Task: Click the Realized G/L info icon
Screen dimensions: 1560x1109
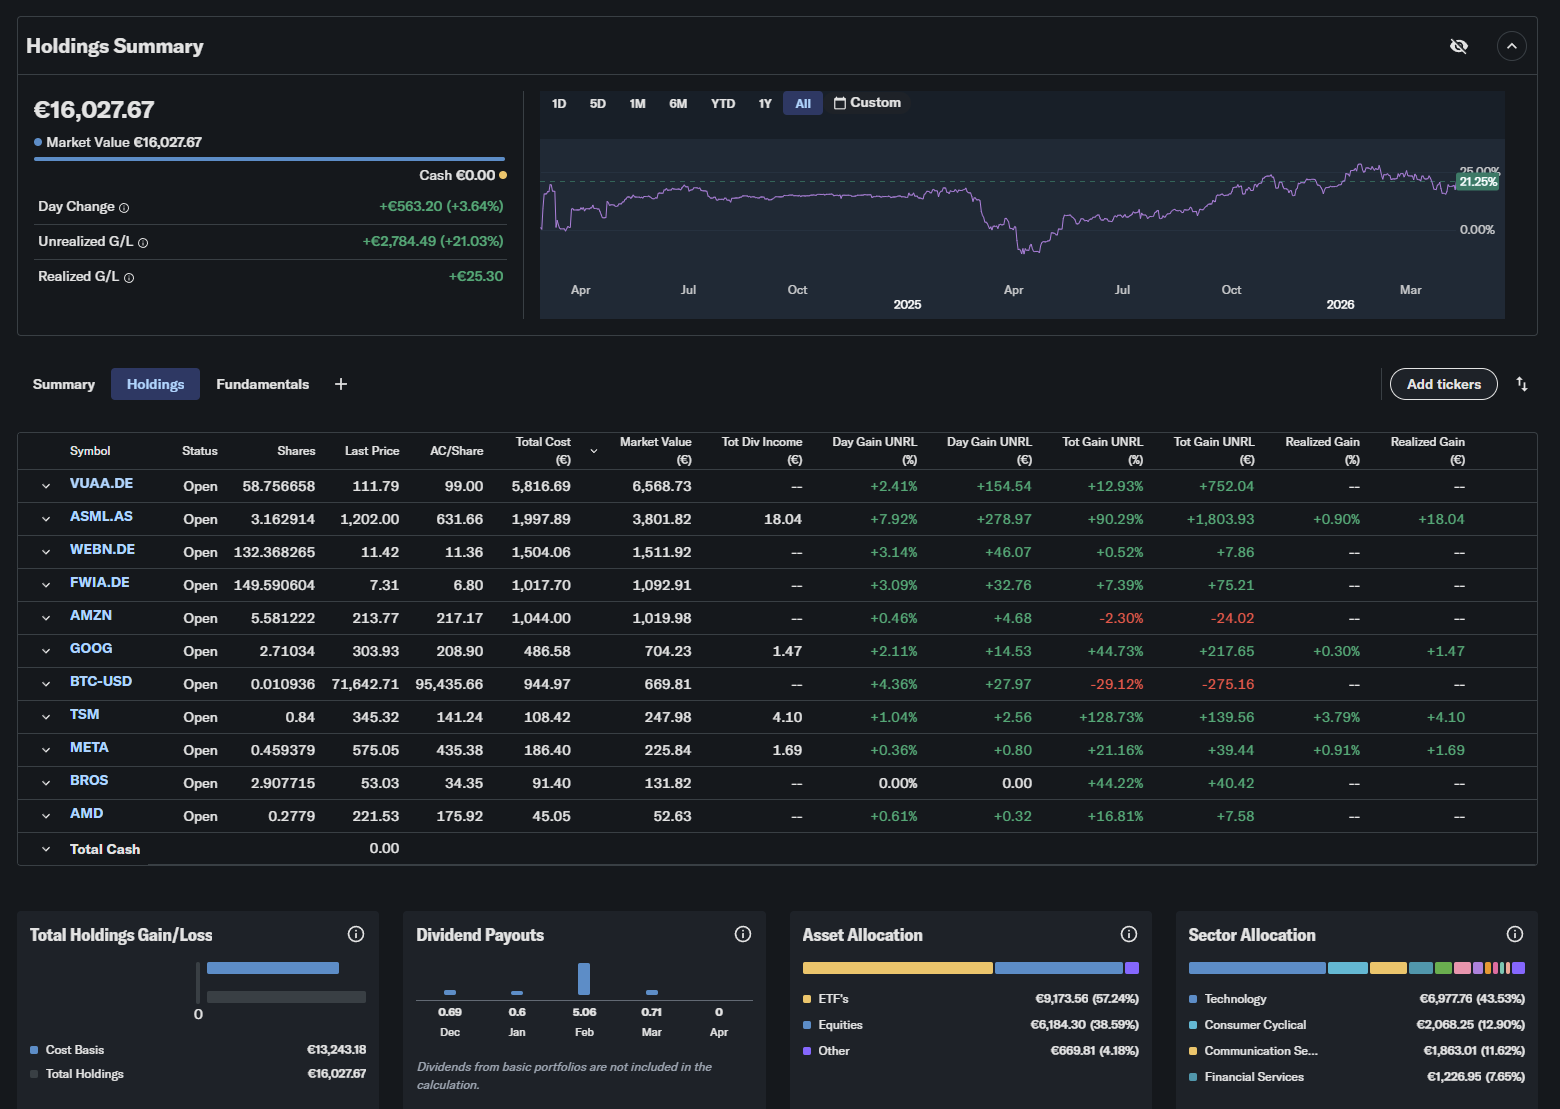Action: pyautogui.click(x=129, y=278)
